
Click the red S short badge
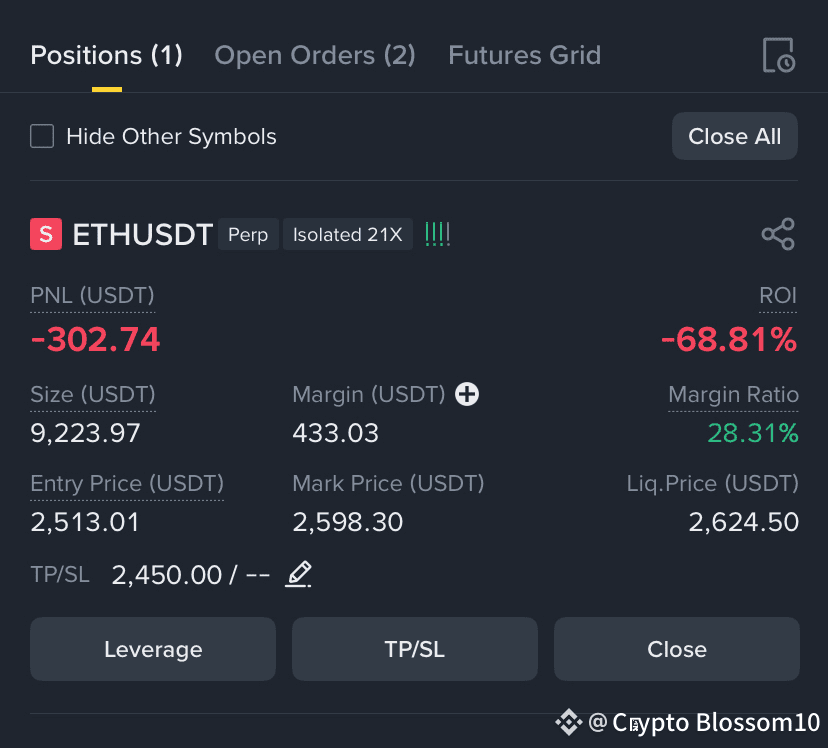pos(46,234)
